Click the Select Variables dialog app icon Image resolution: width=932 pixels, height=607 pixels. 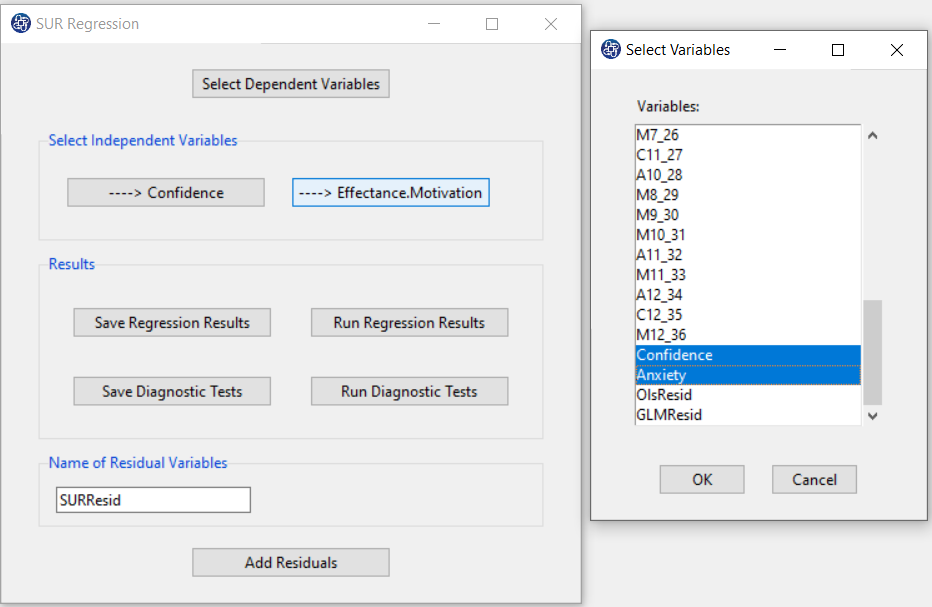point(610,49)
